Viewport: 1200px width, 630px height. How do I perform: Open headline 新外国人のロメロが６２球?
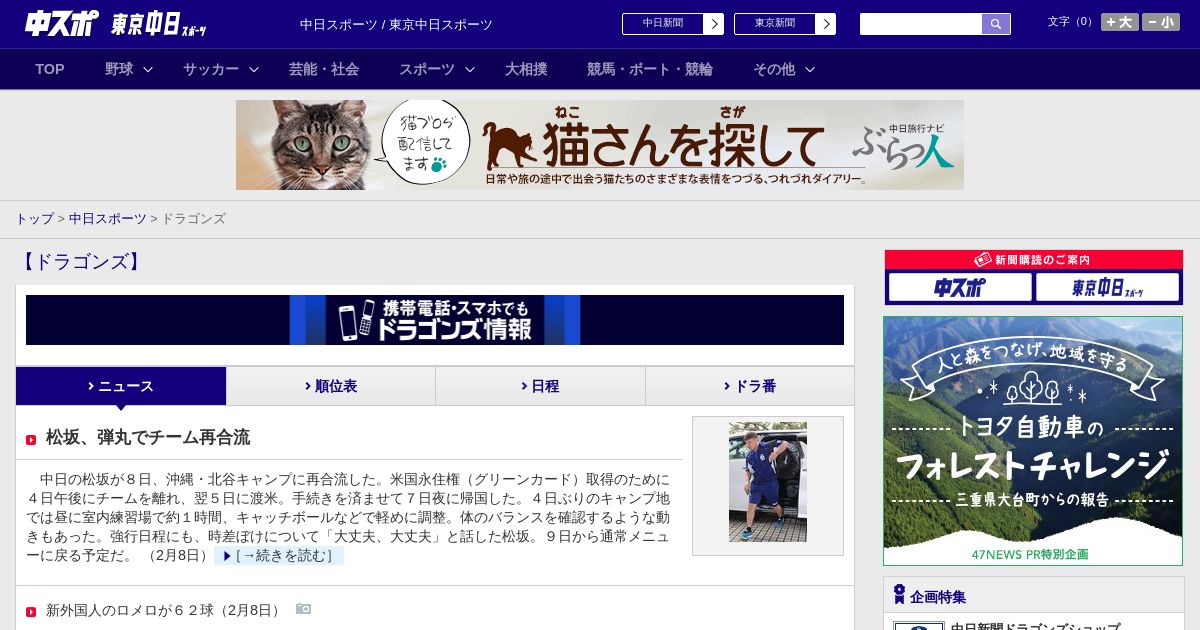pyautogui.click(x=166, y=610)
